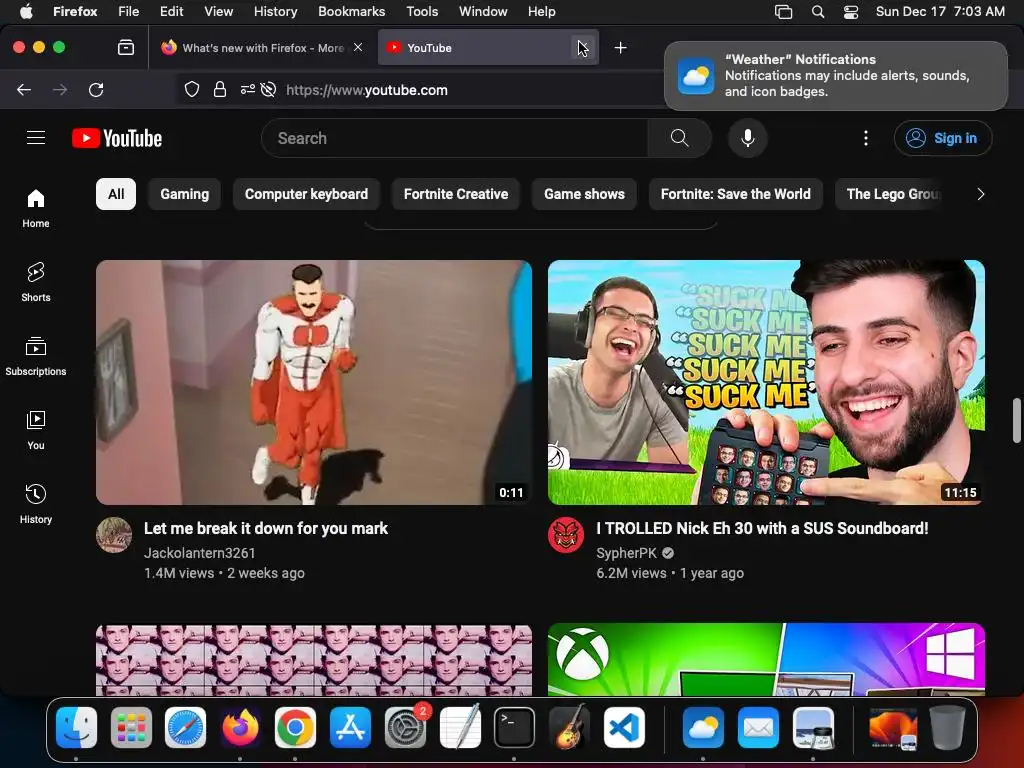The height and width of the screenshot is (768, 1024).
Task: Click the Sign in button
Action: [x=942, y=138]
